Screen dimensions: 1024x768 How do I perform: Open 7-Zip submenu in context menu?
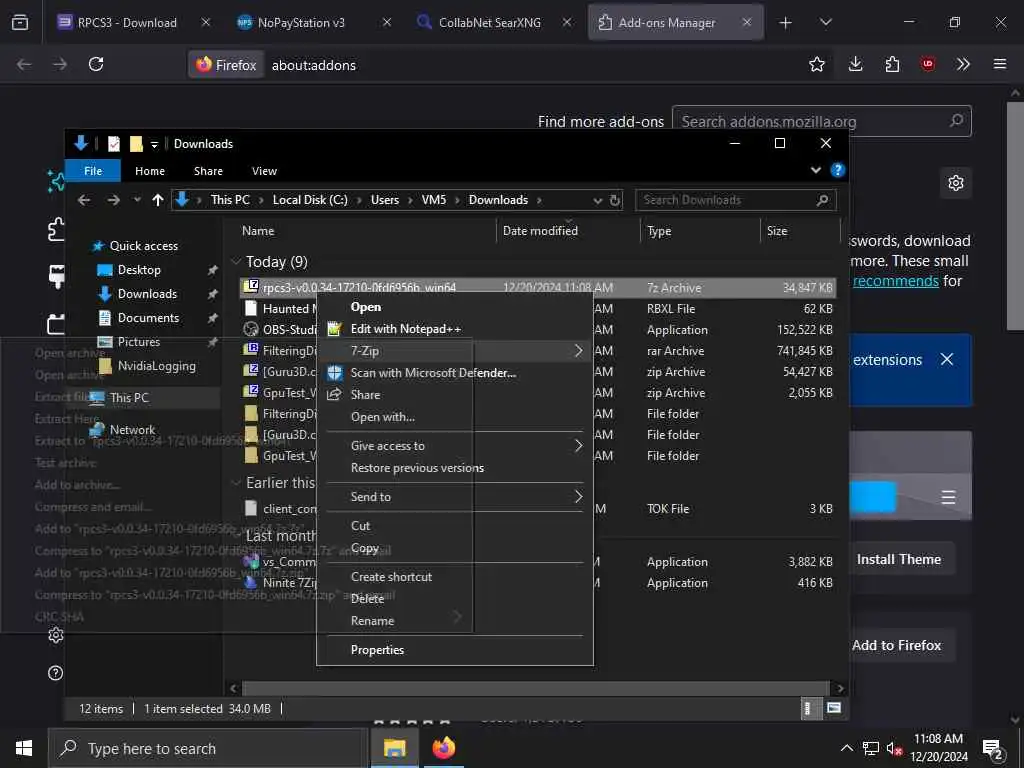coord(455,351)
